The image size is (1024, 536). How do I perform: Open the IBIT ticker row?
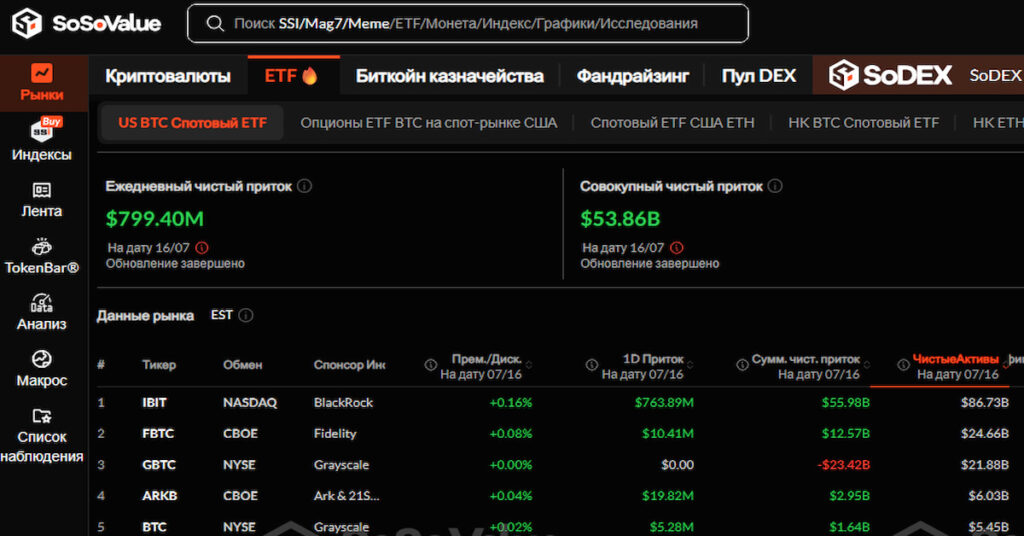tap(154, 402)
